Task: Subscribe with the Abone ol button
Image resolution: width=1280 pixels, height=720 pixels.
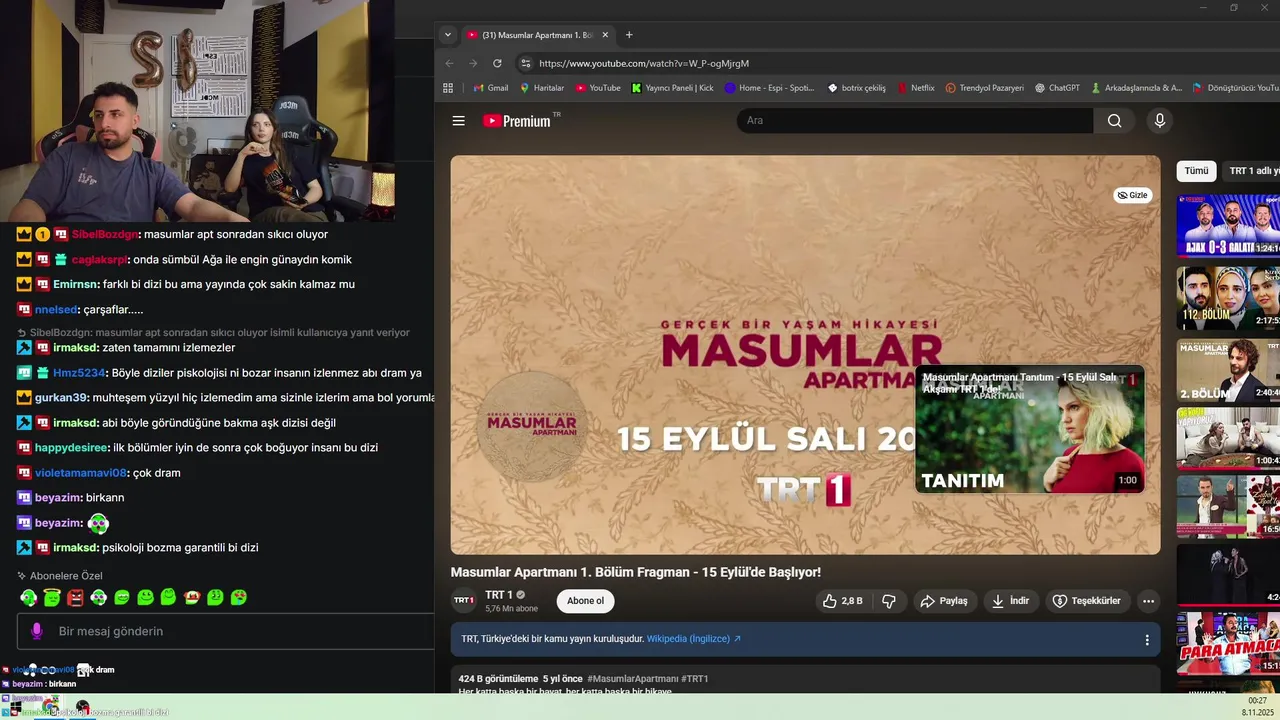Action: (x=586, y=601)
